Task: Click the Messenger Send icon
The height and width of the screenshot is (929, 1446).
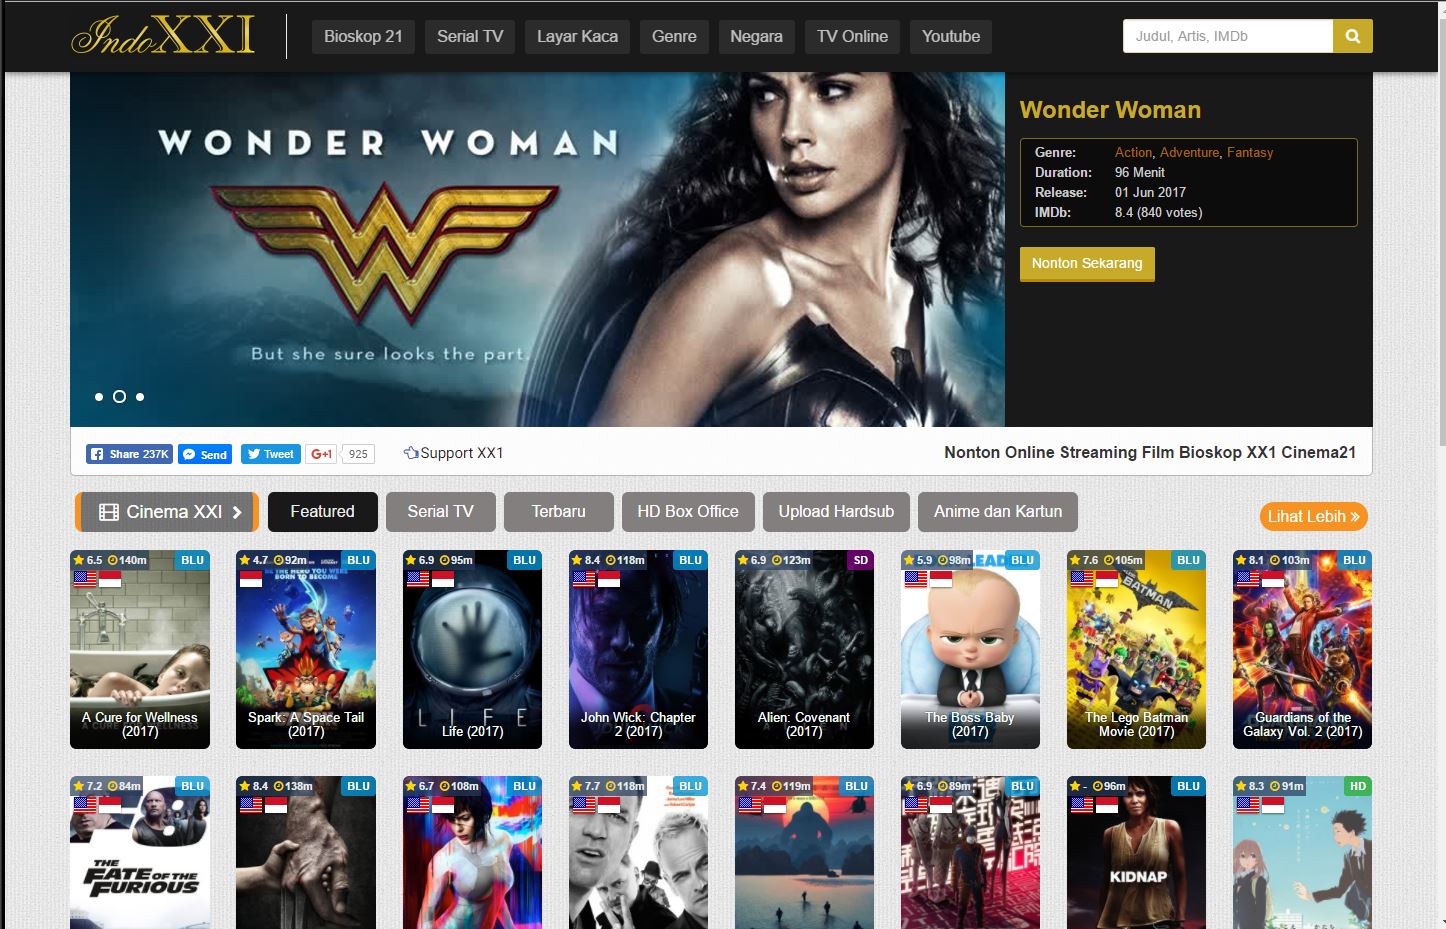Action: (x=190, y=453)
